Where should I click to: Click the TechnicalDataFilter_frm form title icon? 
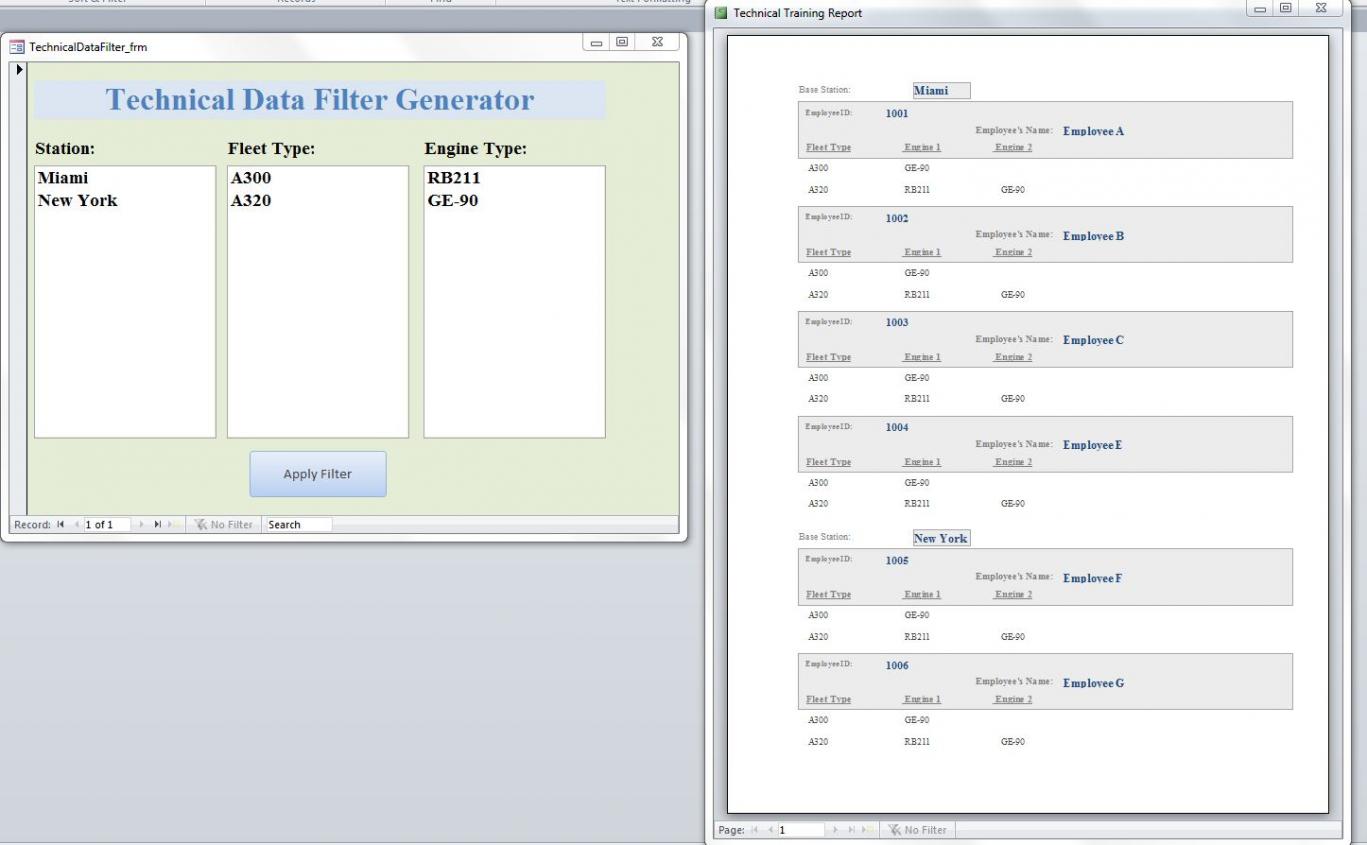[x=17, y=47]
